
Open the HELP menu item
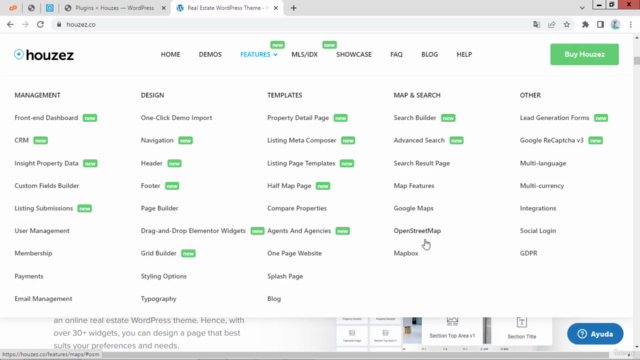click(x=464, y=54)
